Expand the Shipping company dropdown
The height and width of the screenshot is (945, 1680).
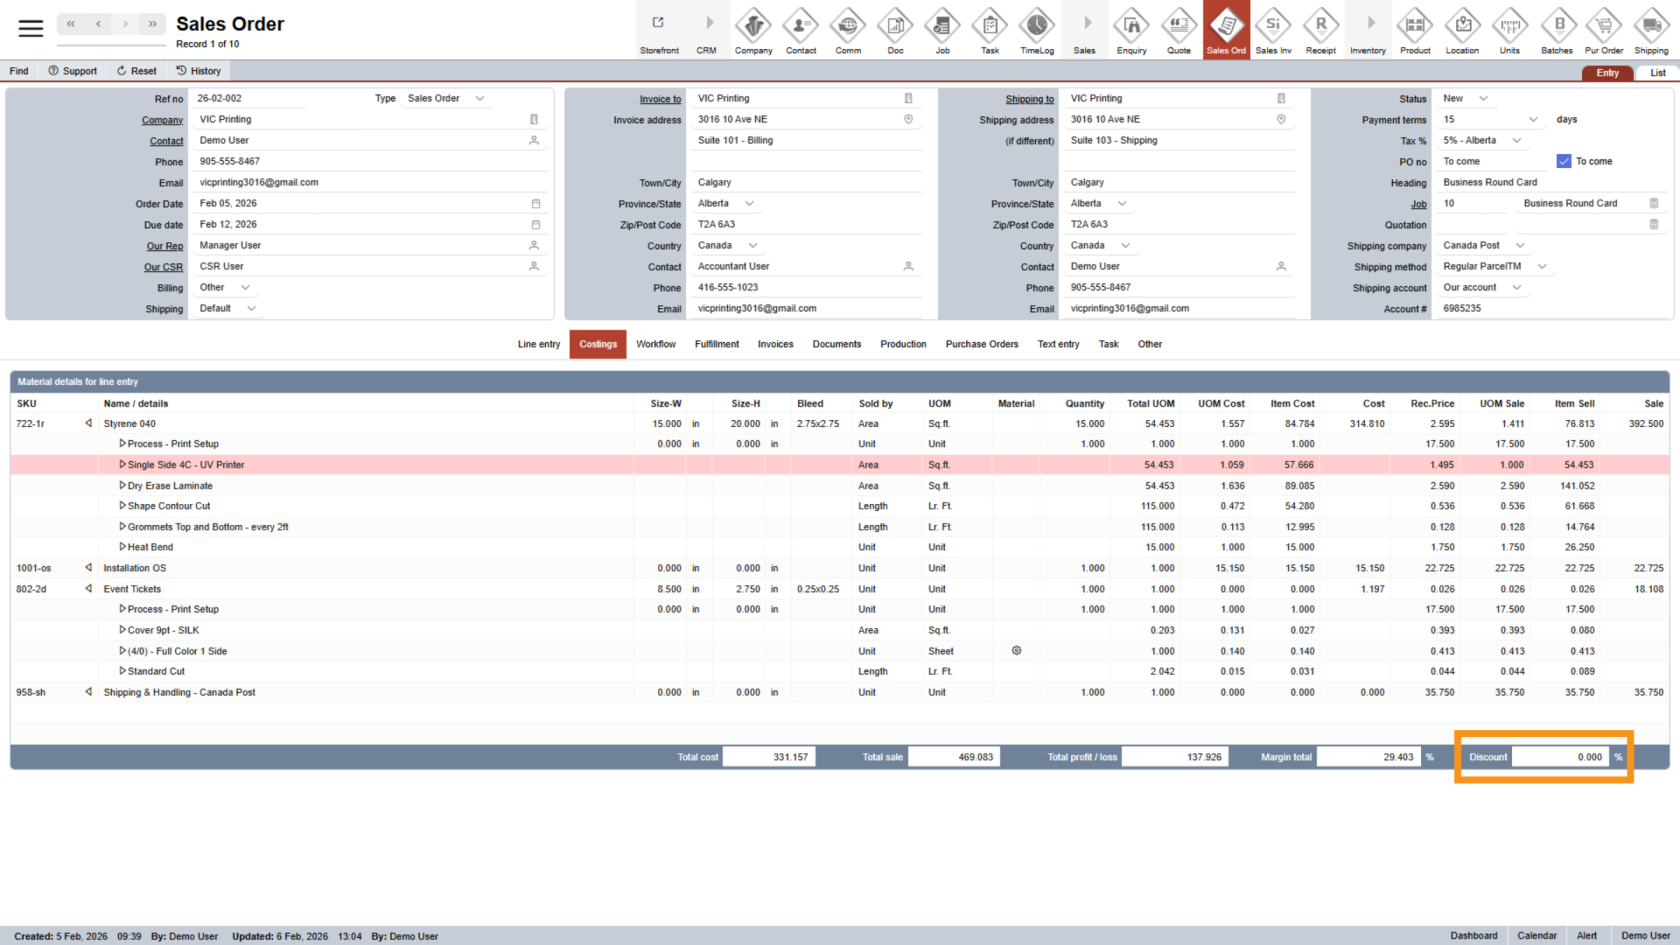pos(1520,246)
